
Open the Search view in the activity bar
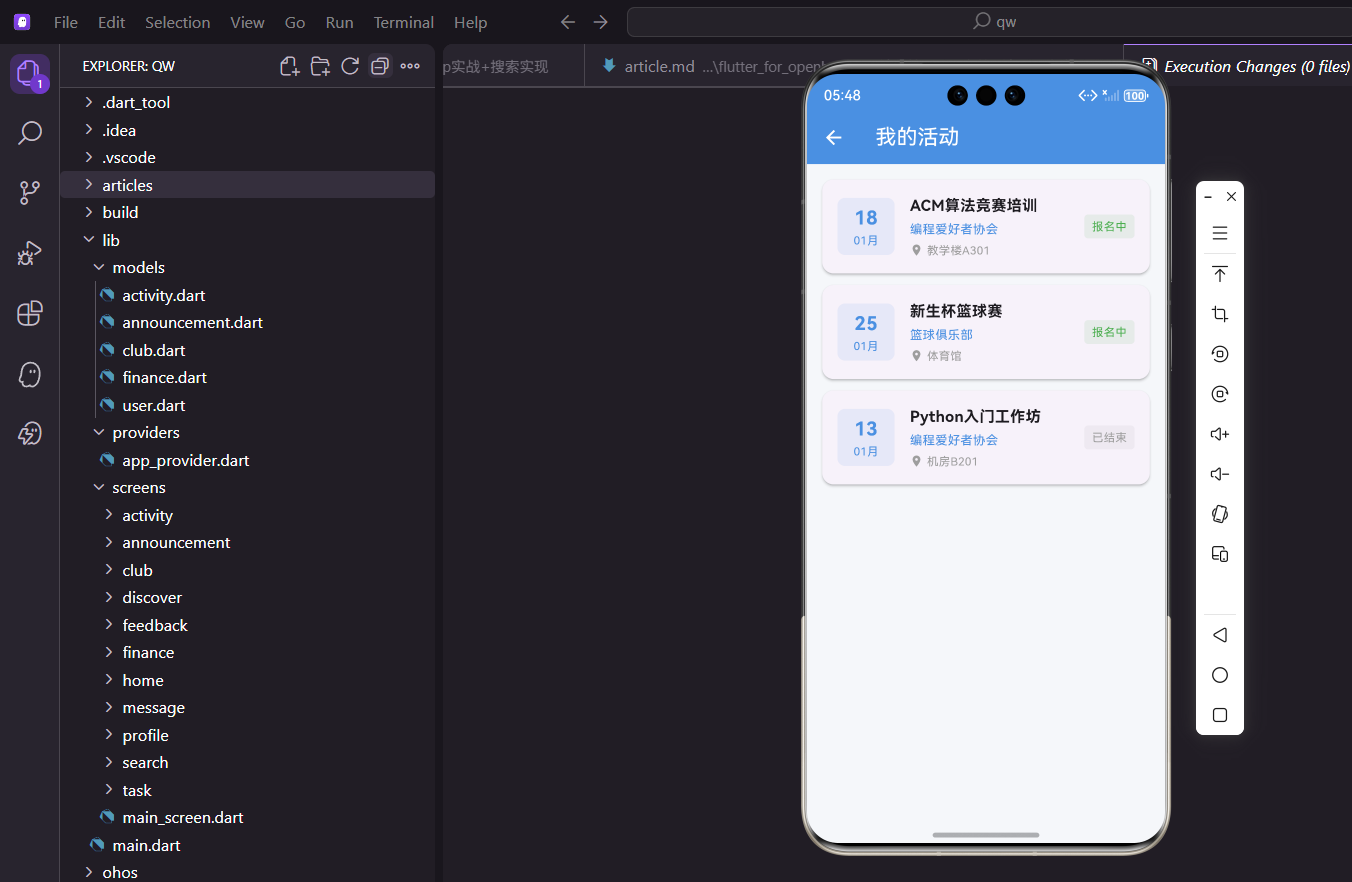click(30, 132)
